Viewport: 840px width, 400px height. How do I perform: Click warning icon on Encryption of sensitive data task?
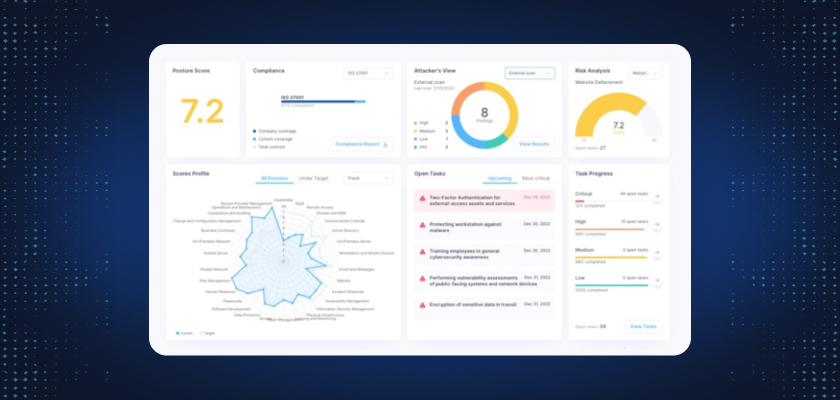421,305
